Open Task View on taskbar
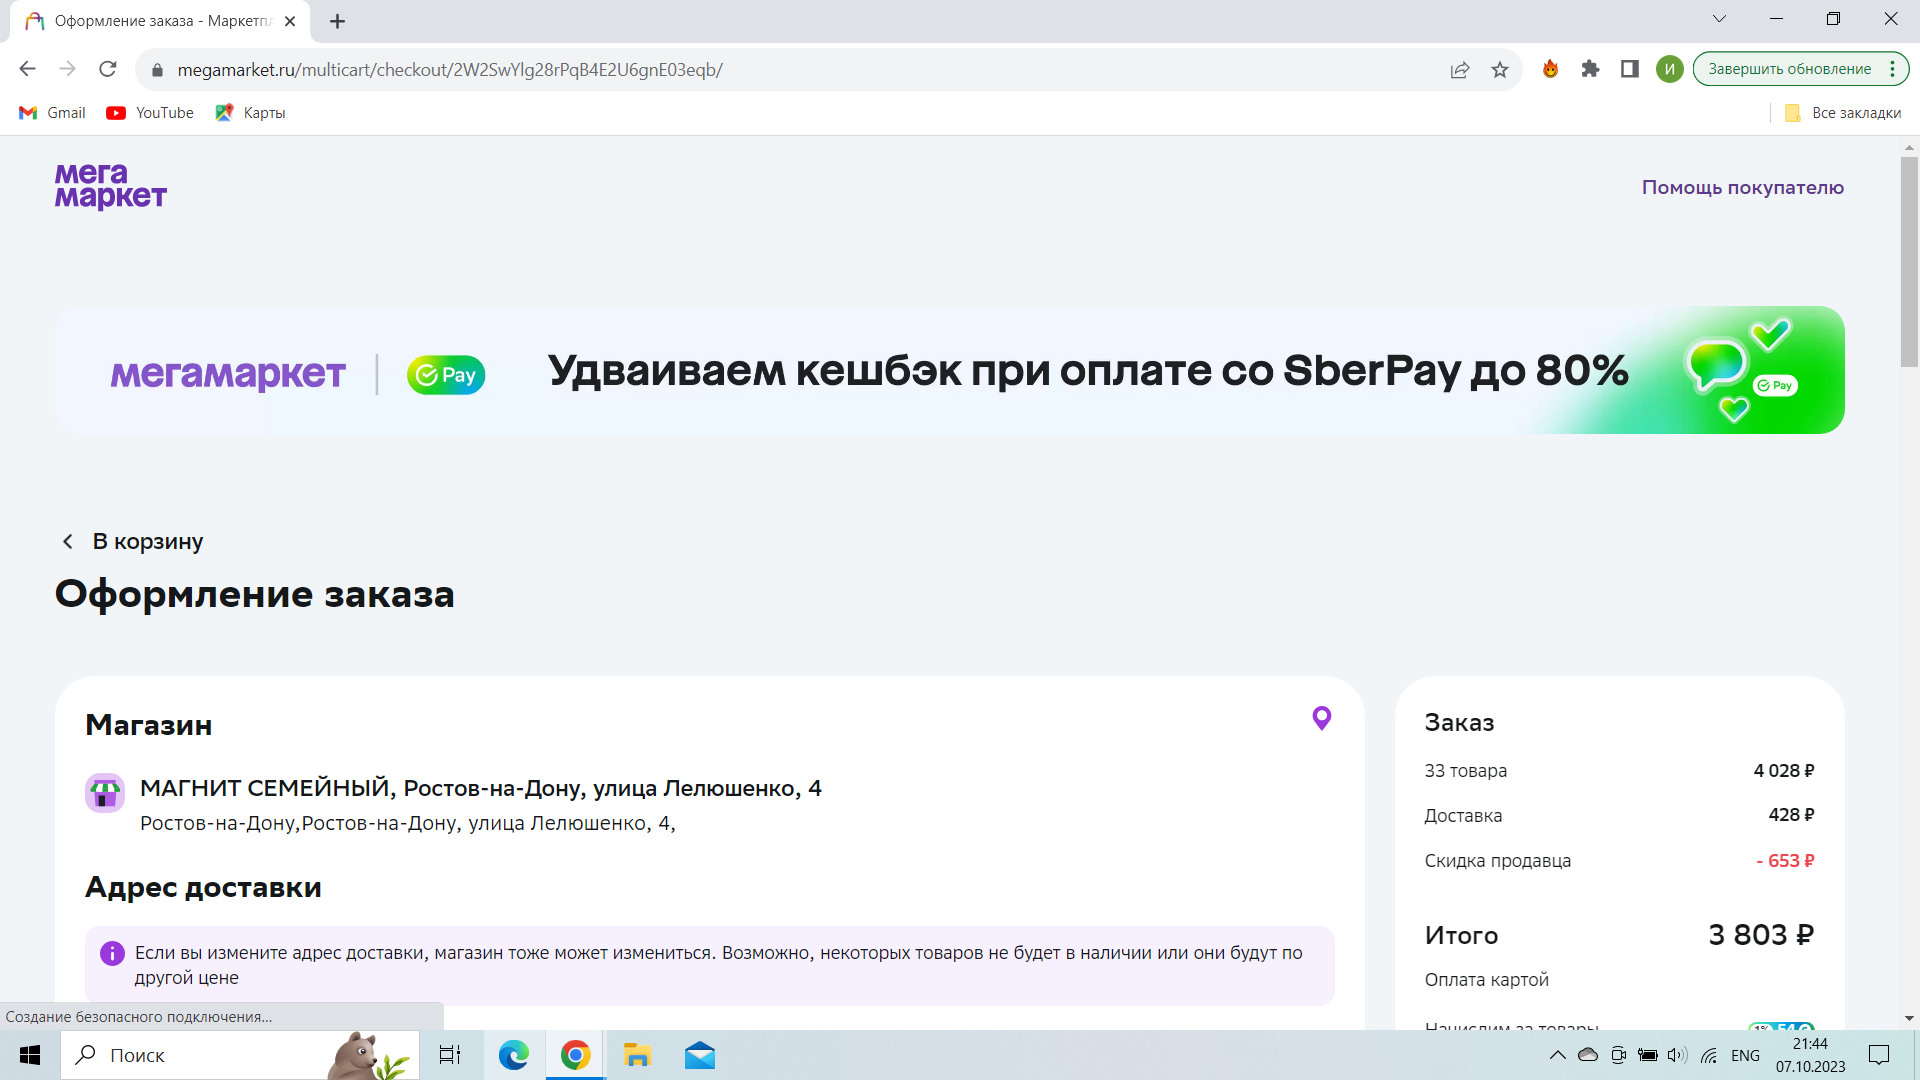Viewport: 1920px width, 1080px height. [x=450, y=1055]
